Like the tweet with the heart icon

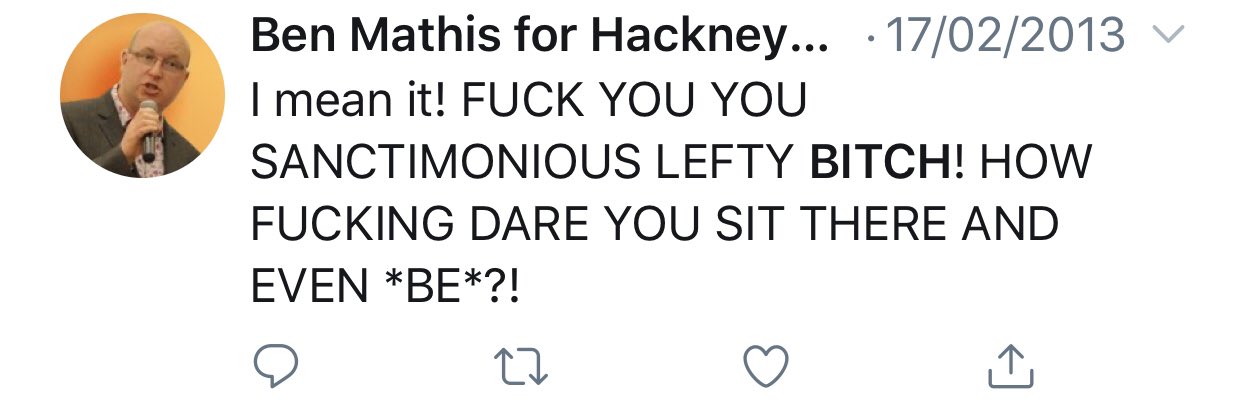(x=767, y=365)
